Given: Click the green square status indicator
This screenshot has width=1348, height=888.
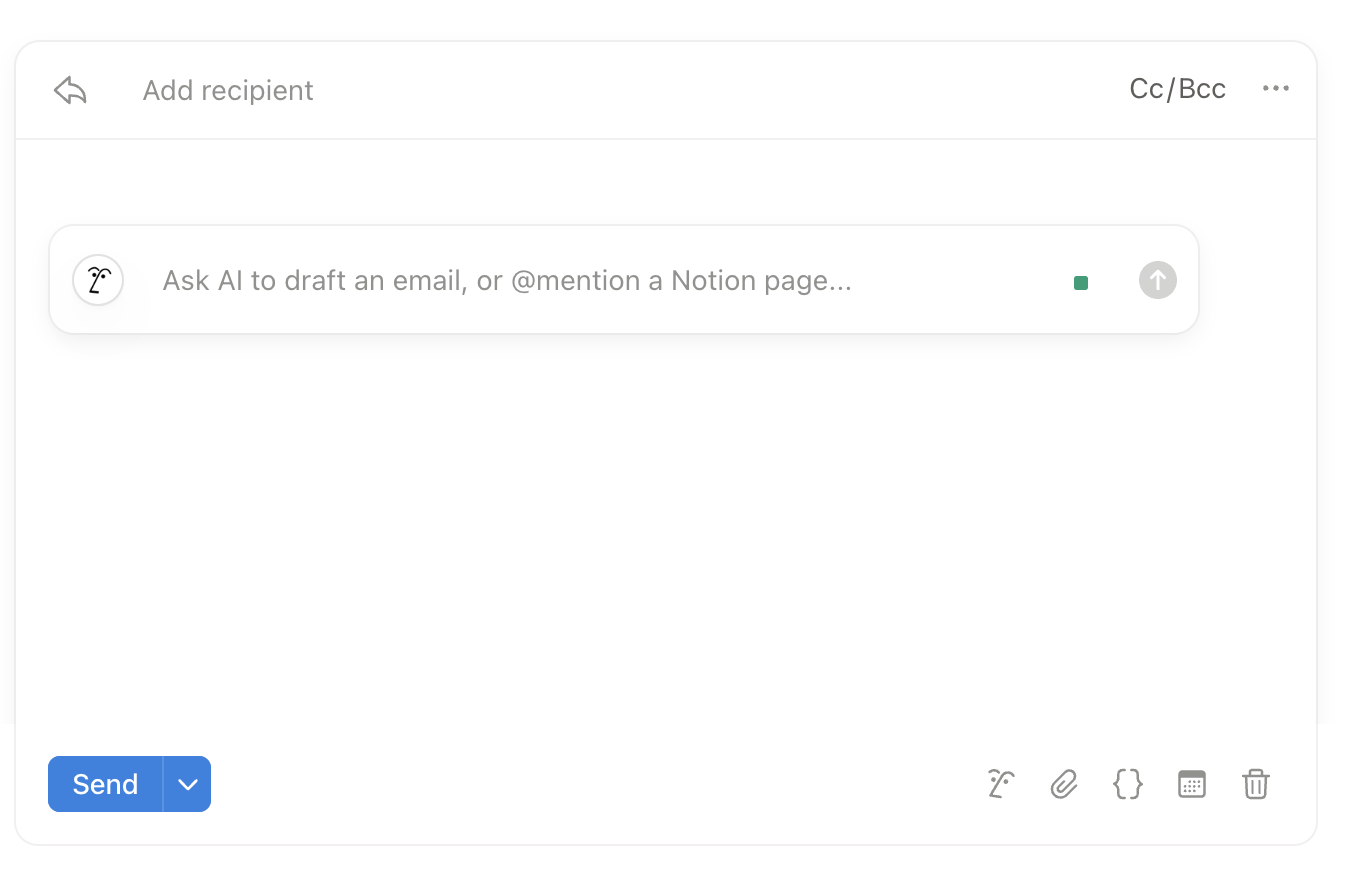Looking at the screenshot, I should point(1080,282).
